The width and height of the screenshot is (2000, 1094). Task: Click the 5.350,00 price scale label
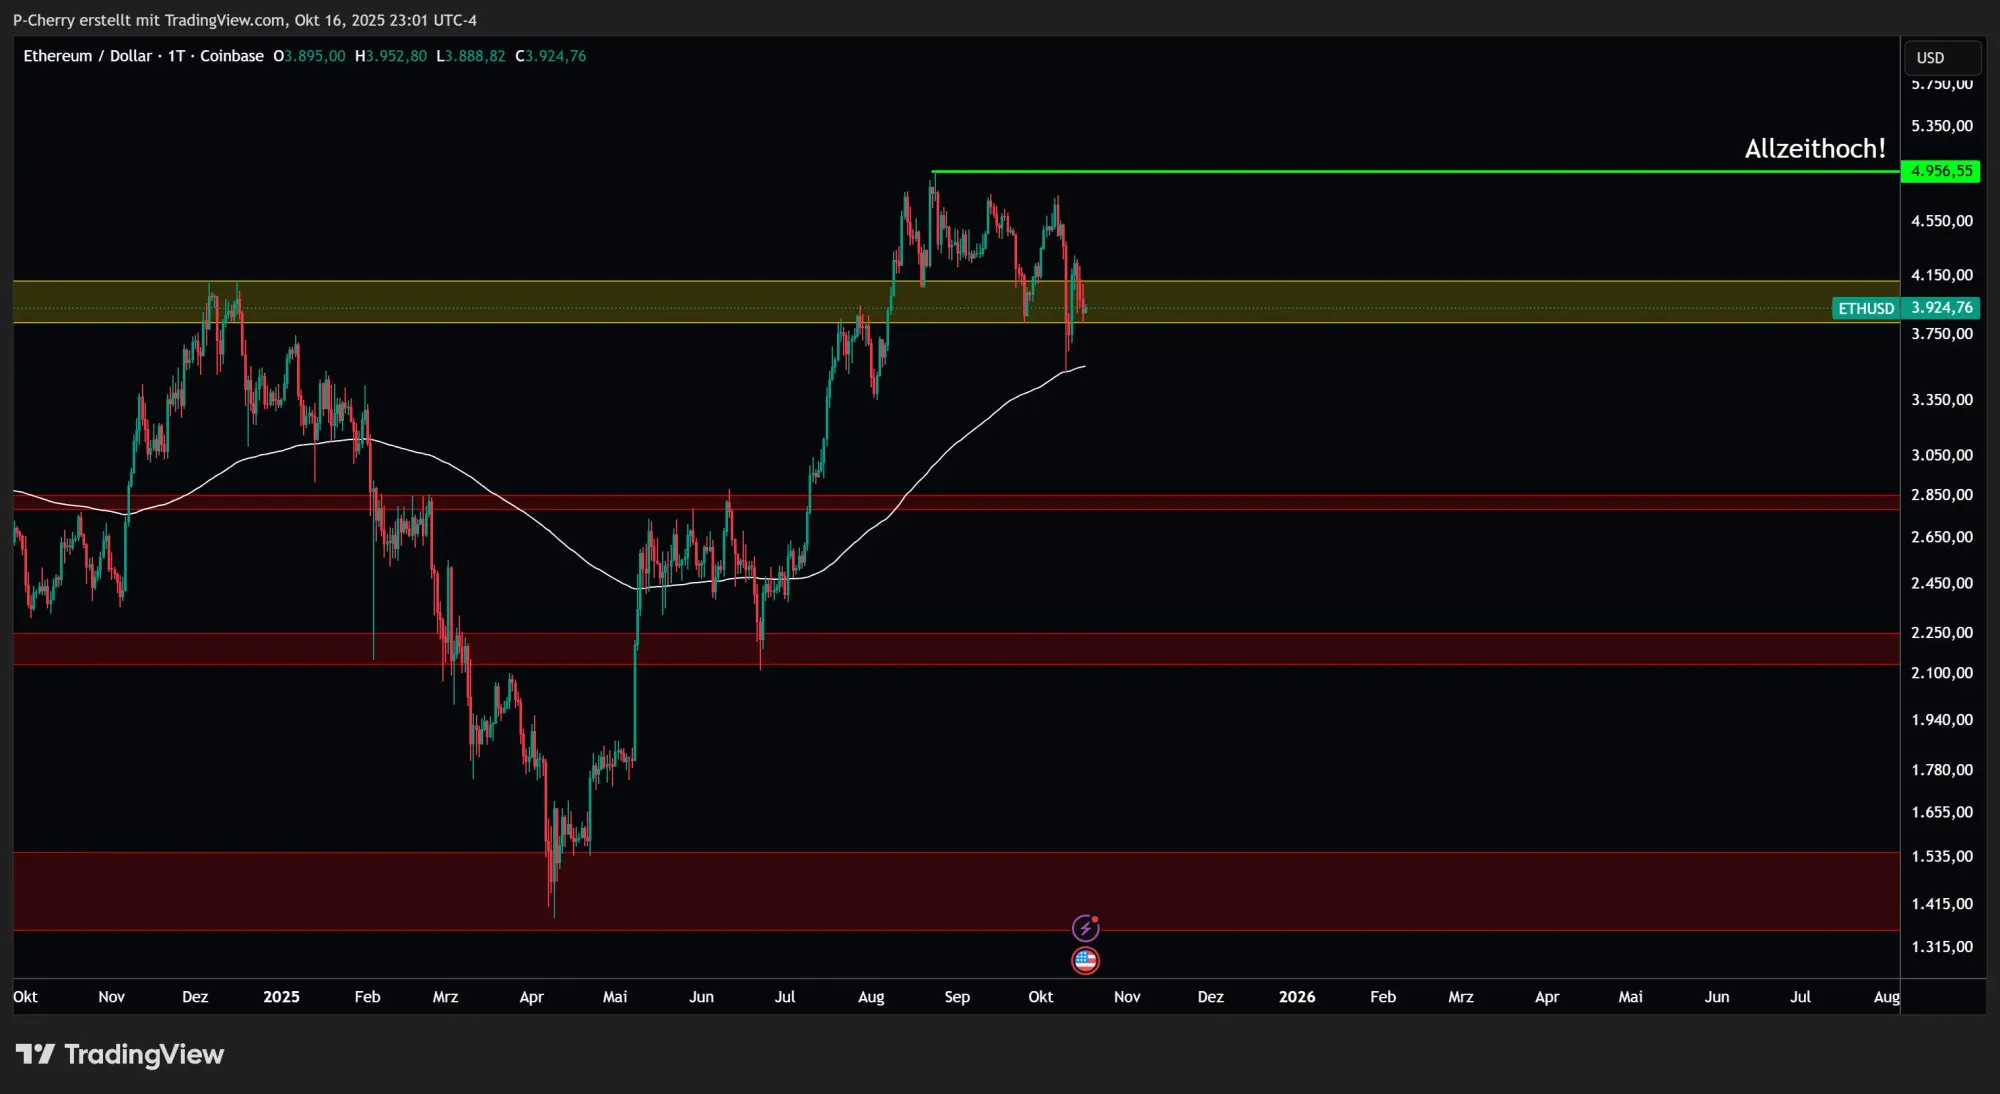1941,126
